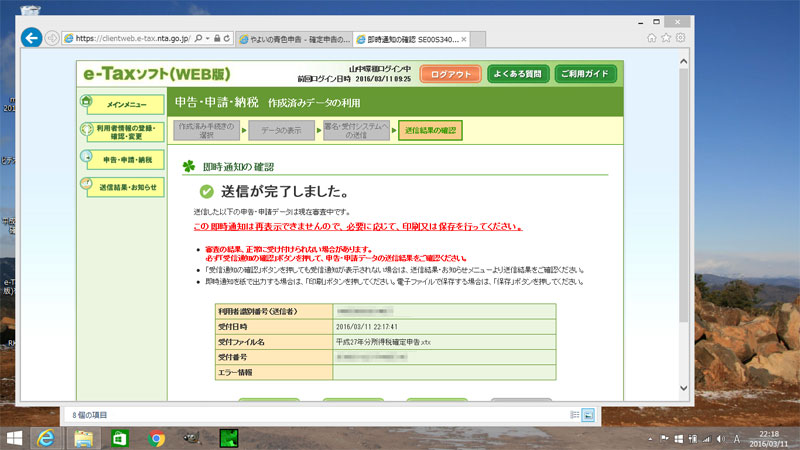Select the 即時通知の確認 browser tab

[x=410, y=39]
